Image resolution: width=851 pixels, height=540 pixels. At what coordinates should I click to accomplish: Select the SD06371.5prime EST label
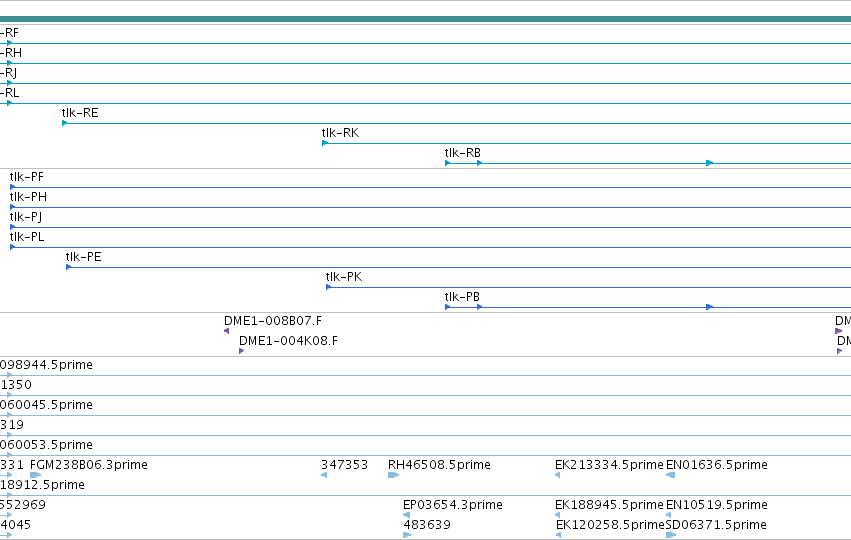(x=716, y=525)
